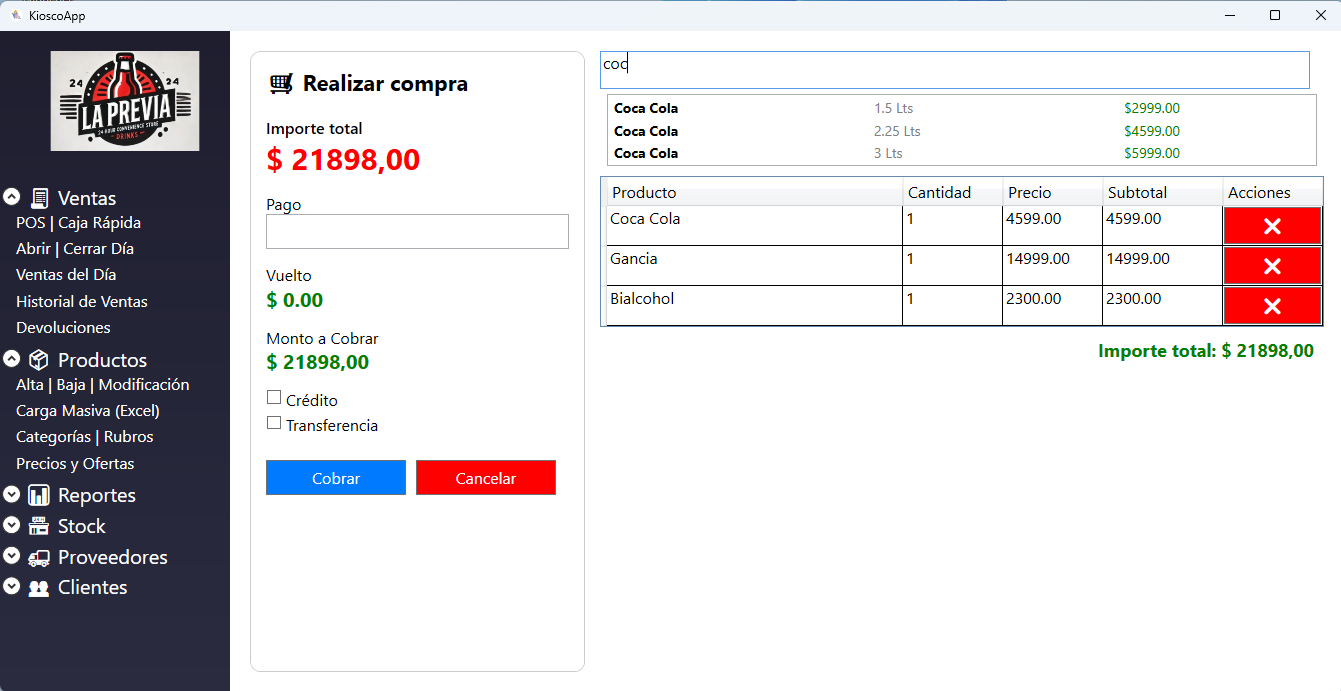The image size is (1341, 691).
Task: Click the Ventas receipt icon in sidebar
Action: [39, 198]
